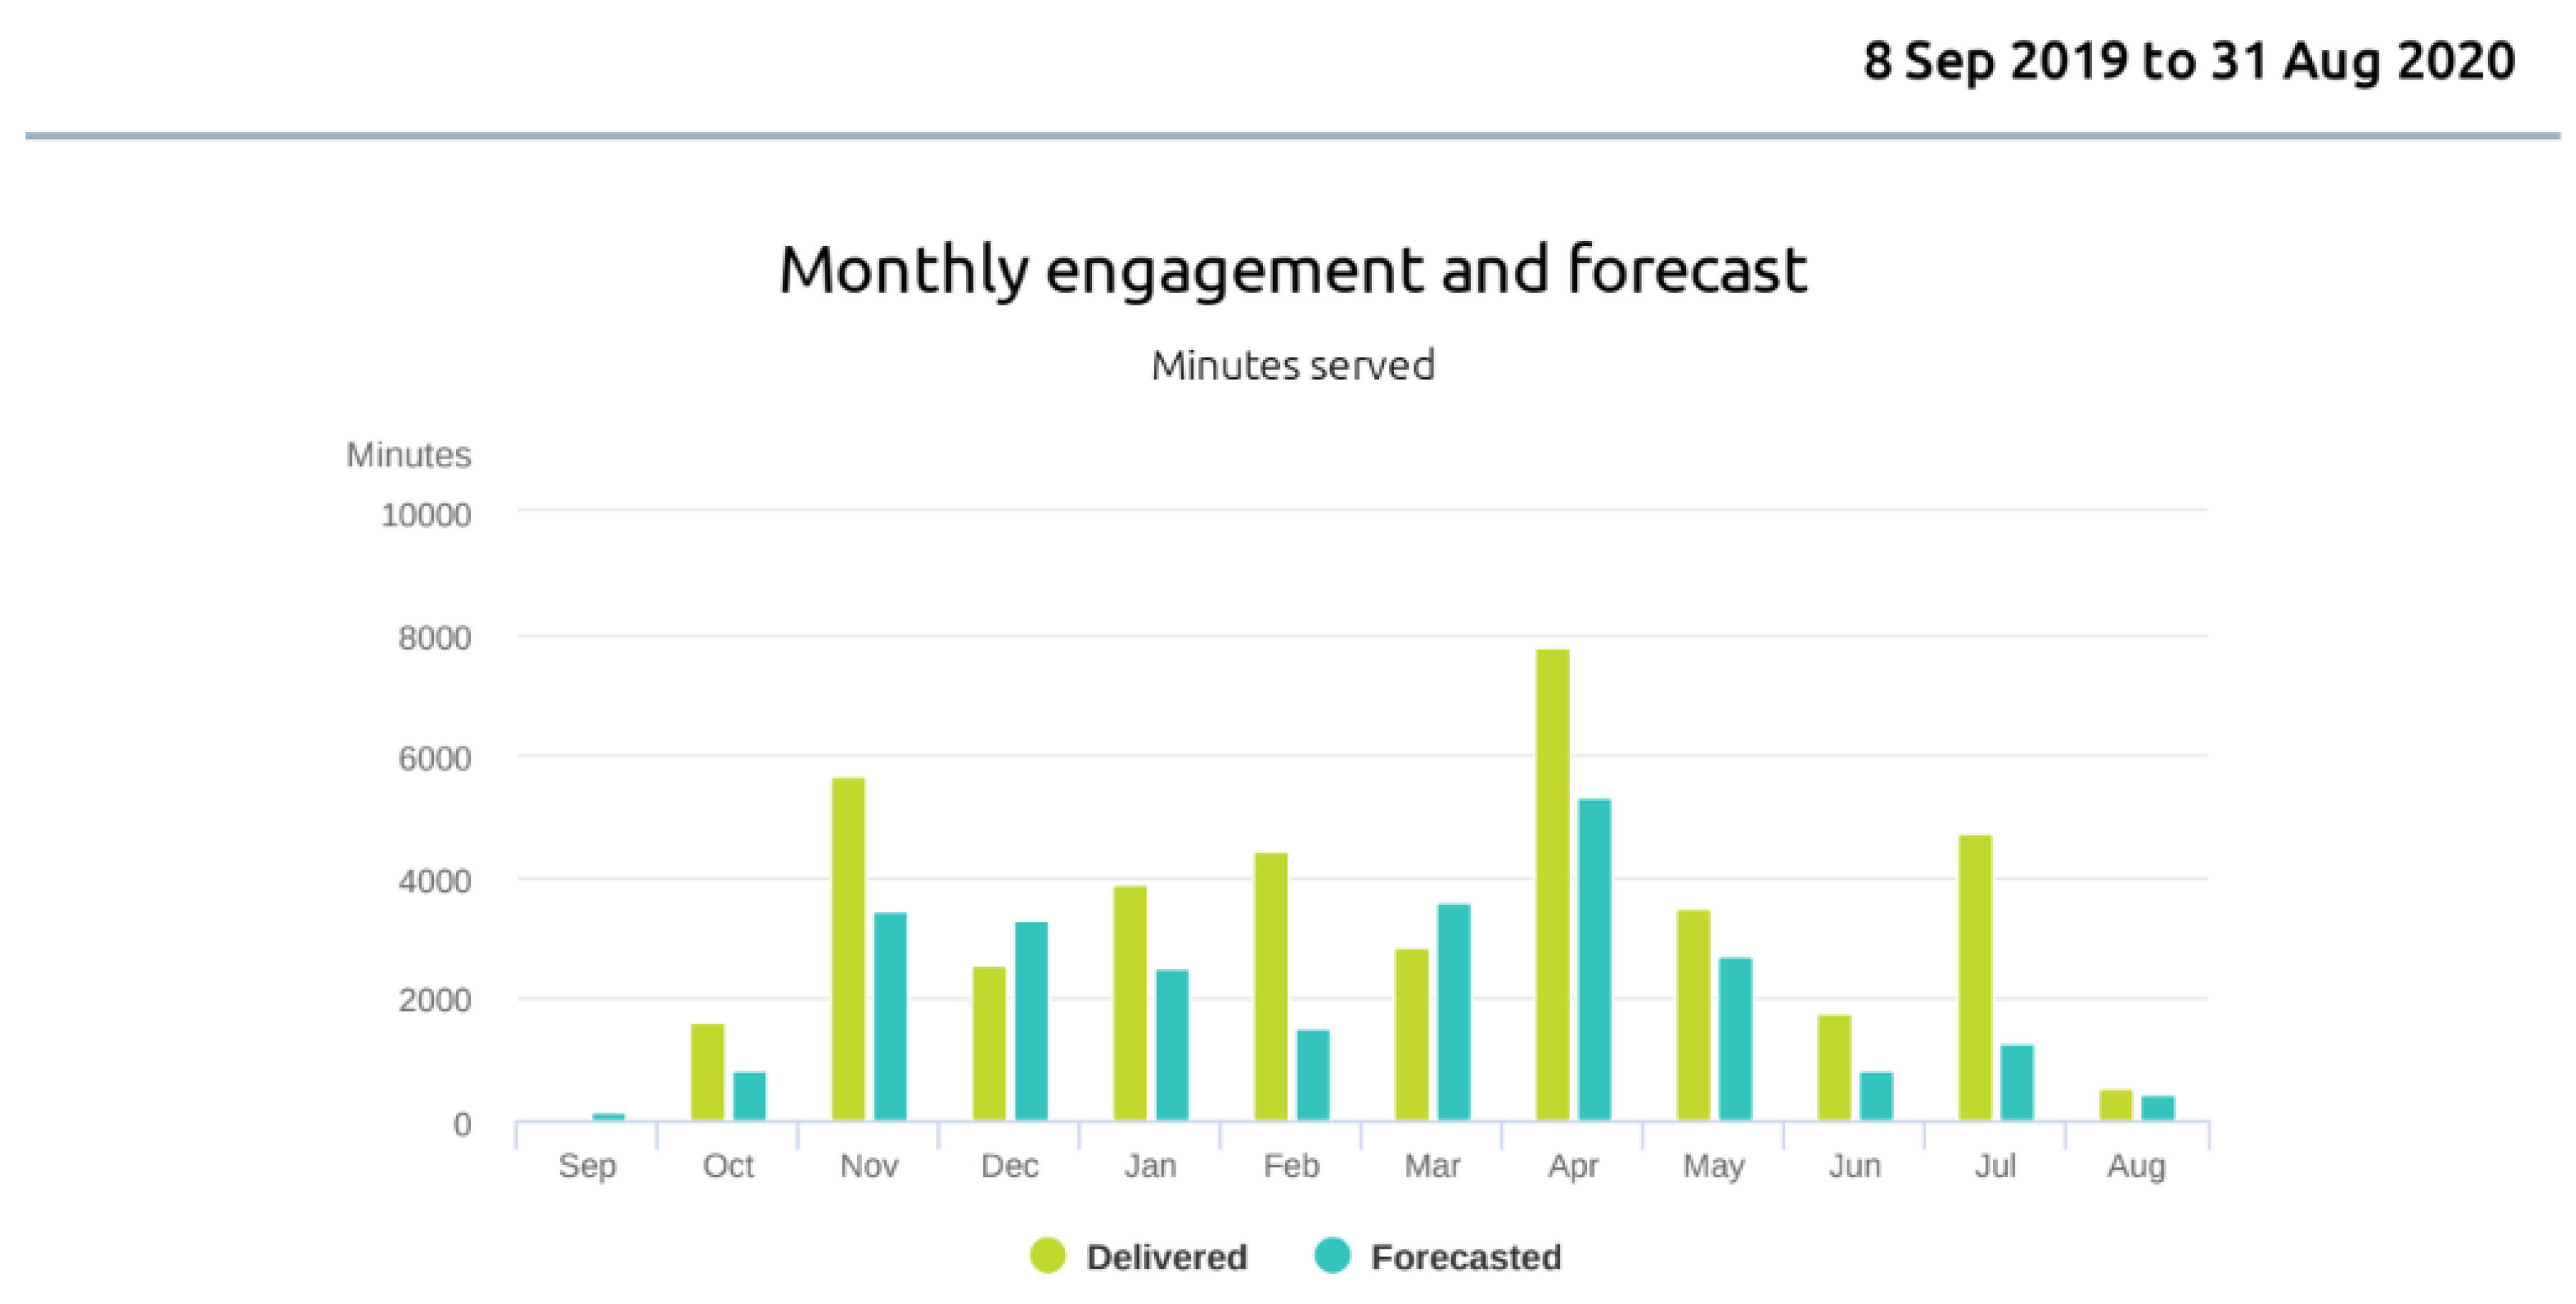Viewport: 2576px width, 1304px height.
Task: Click the Monthly engagement and forecast title
Action: click(x=1292, y=270)
